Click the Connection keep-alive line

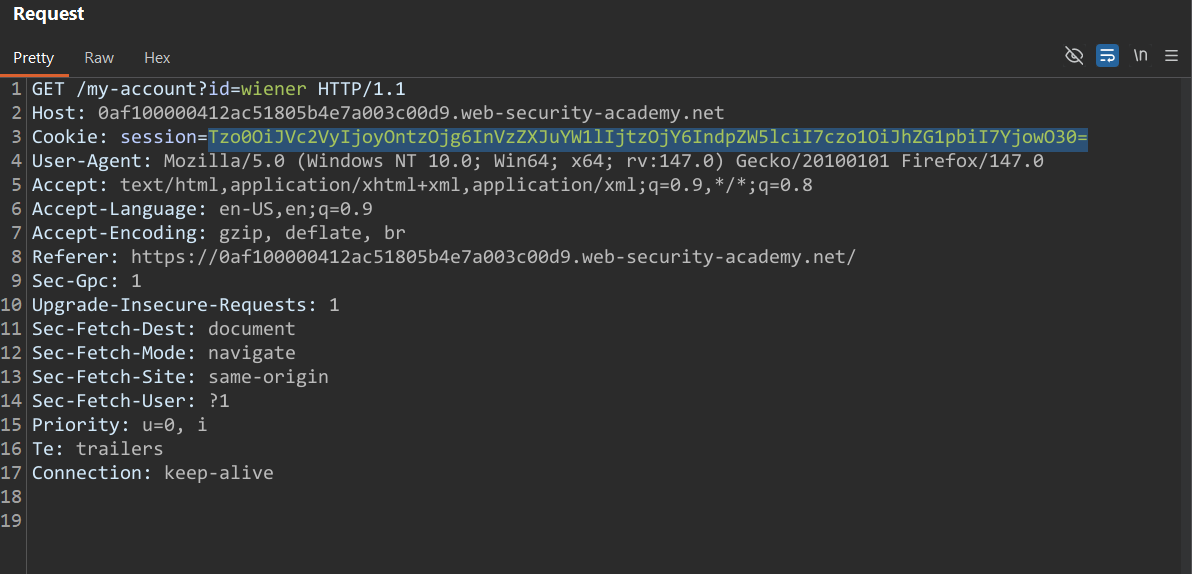tap(152, 473)
